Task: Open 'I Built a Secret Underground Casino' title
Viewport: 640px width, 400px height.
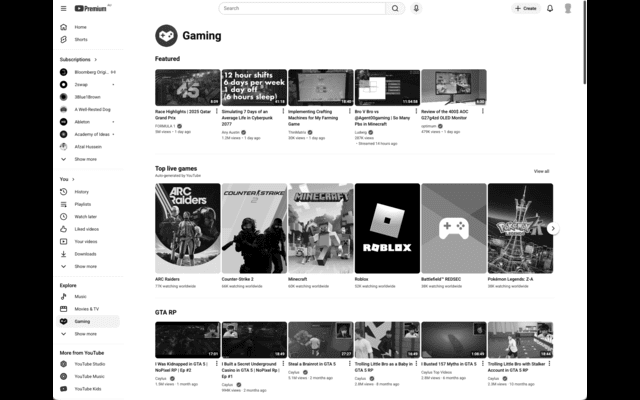Action: (250, 370)
